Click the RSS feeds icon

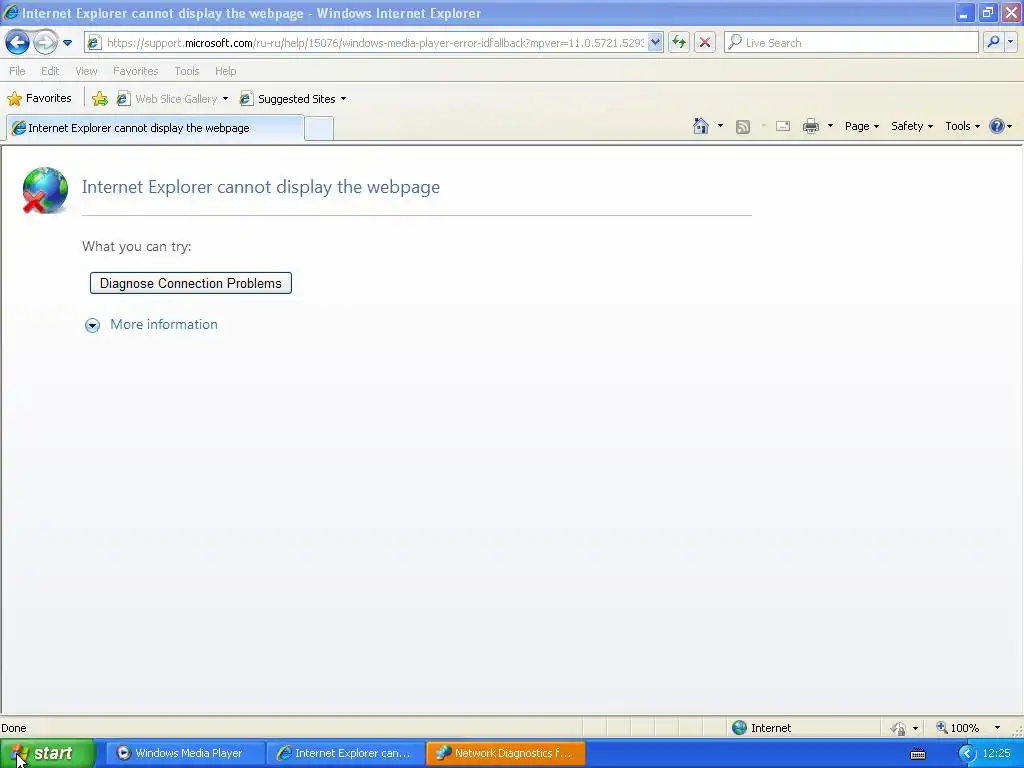pos(743,127)
